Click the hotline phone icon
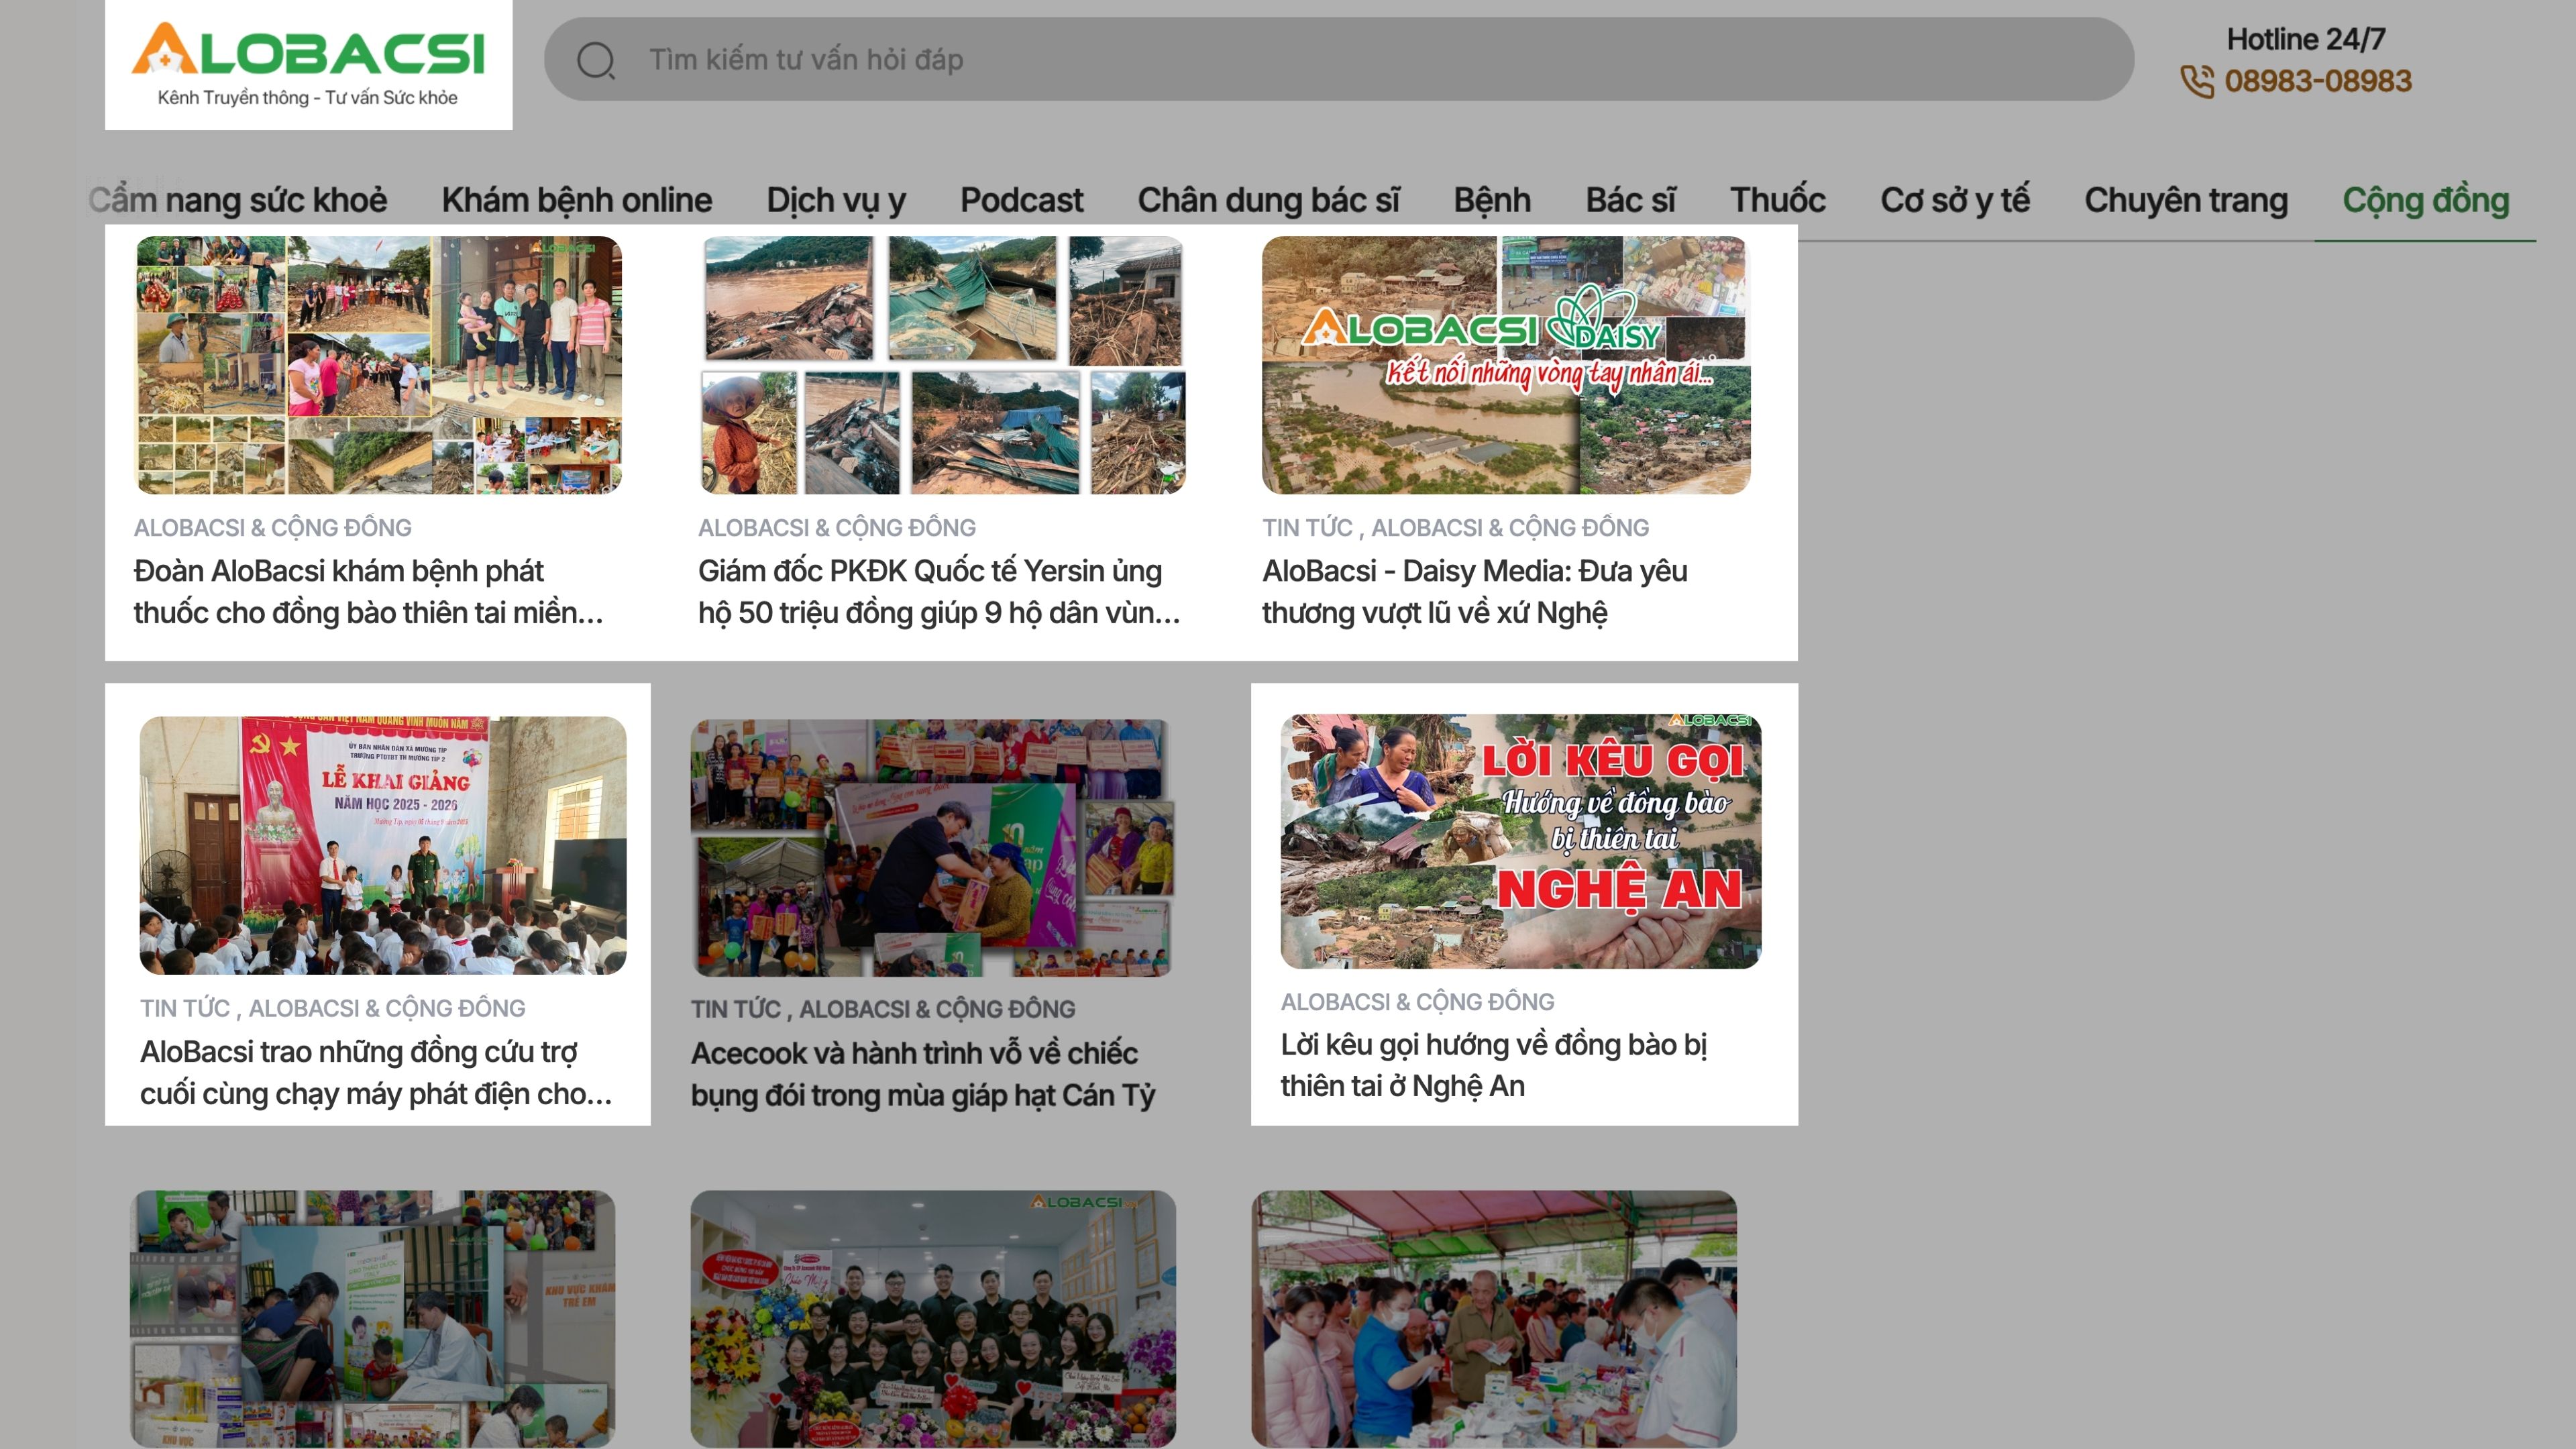This screenshot has height=1449, width=2576. [x=2197, y=81]
